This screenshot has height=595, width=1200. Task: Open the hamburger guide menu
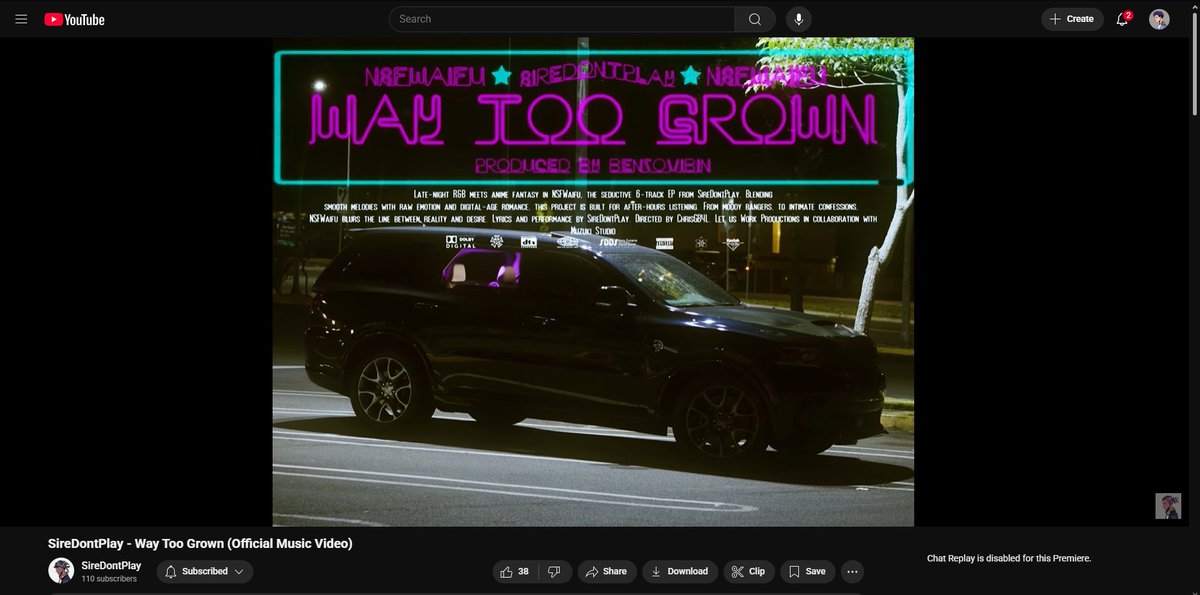(21, 19)
